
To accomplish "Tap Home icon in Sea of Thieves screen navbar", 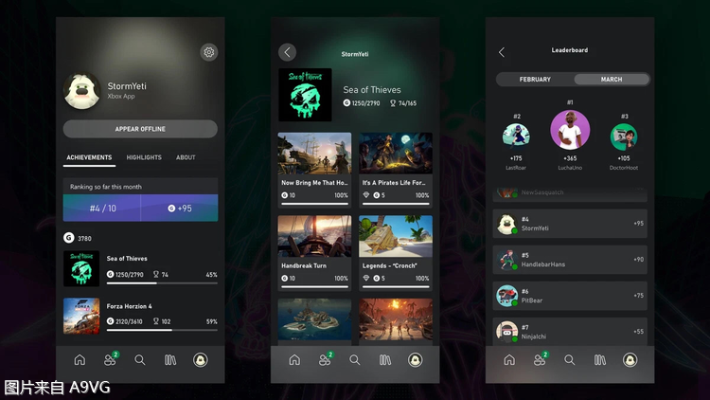I will [295, 360].
